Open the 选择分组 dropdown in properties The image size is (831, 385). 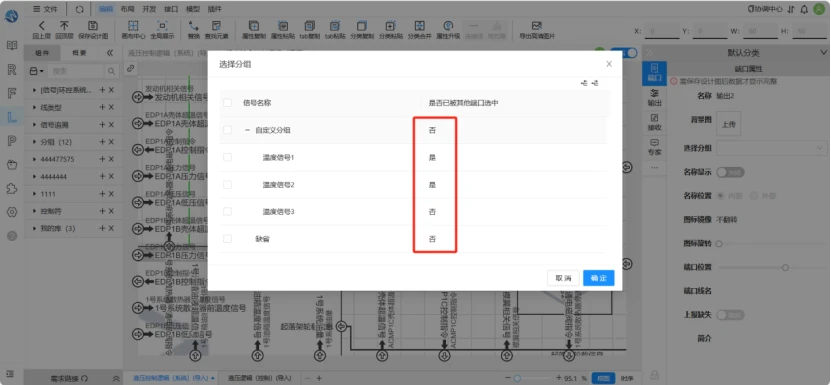[771, 148]
